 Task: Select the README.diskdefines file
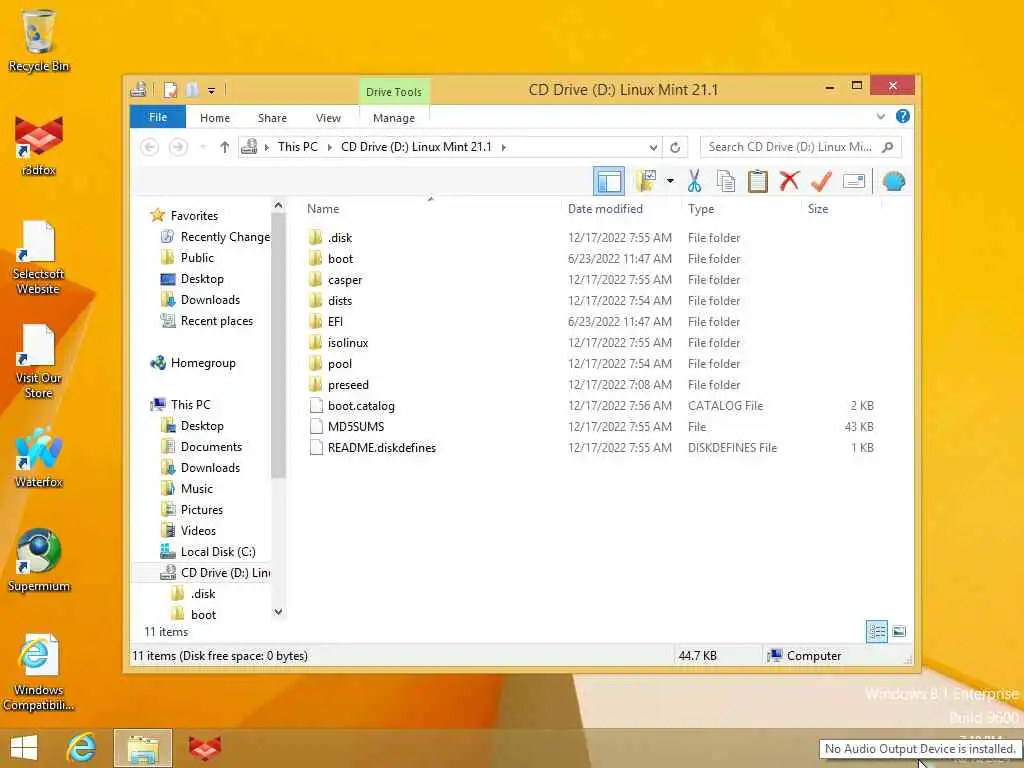point(381,447)
